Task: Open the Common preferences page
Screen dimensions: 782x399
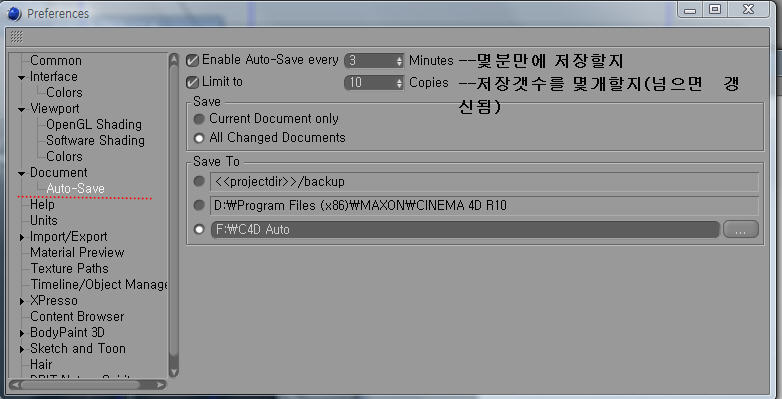Action: (56, 60)
